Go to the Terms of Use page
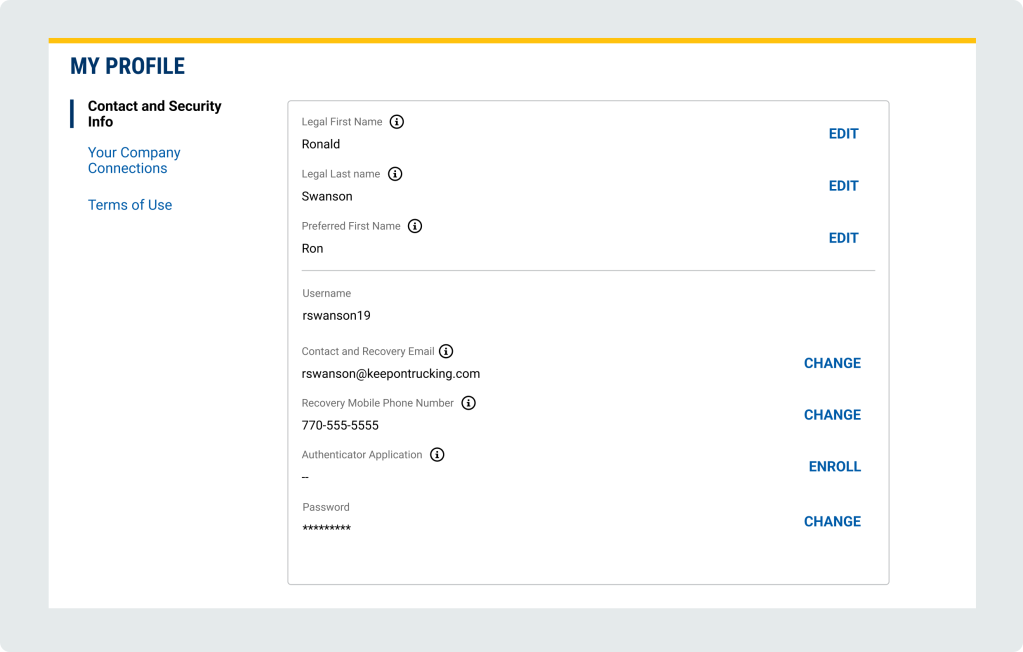Viewport: 1023px width, 652px height. pos(130,205)
